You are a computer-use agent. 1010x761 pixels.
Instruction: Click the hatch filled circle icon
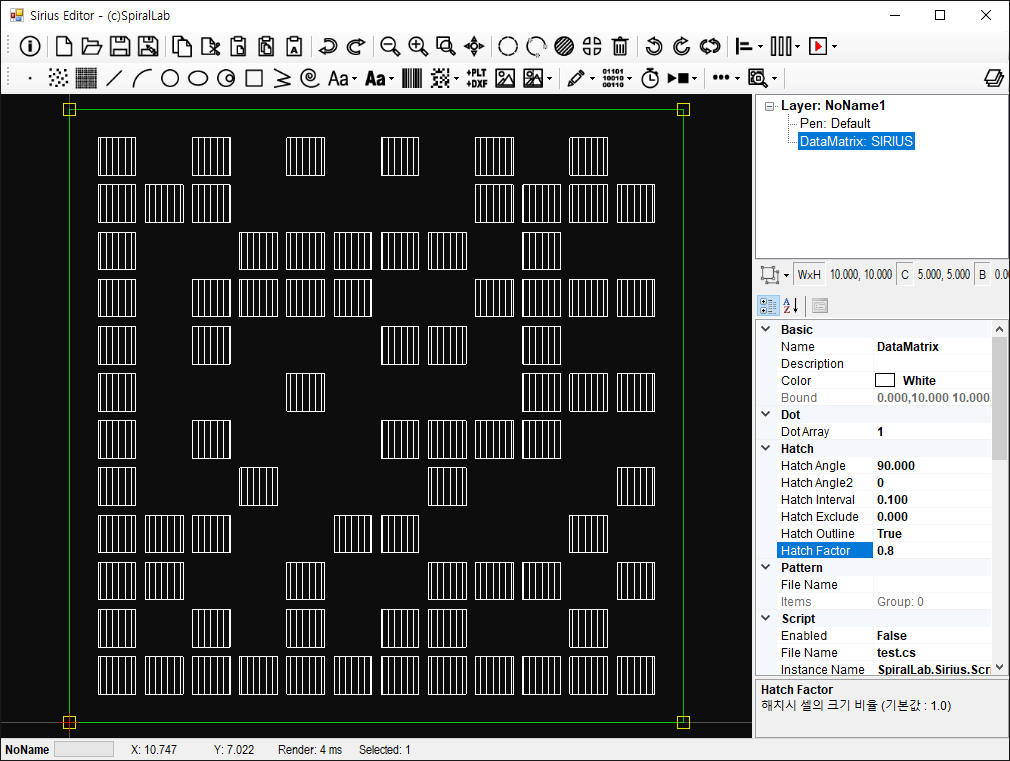pos(564,46)
